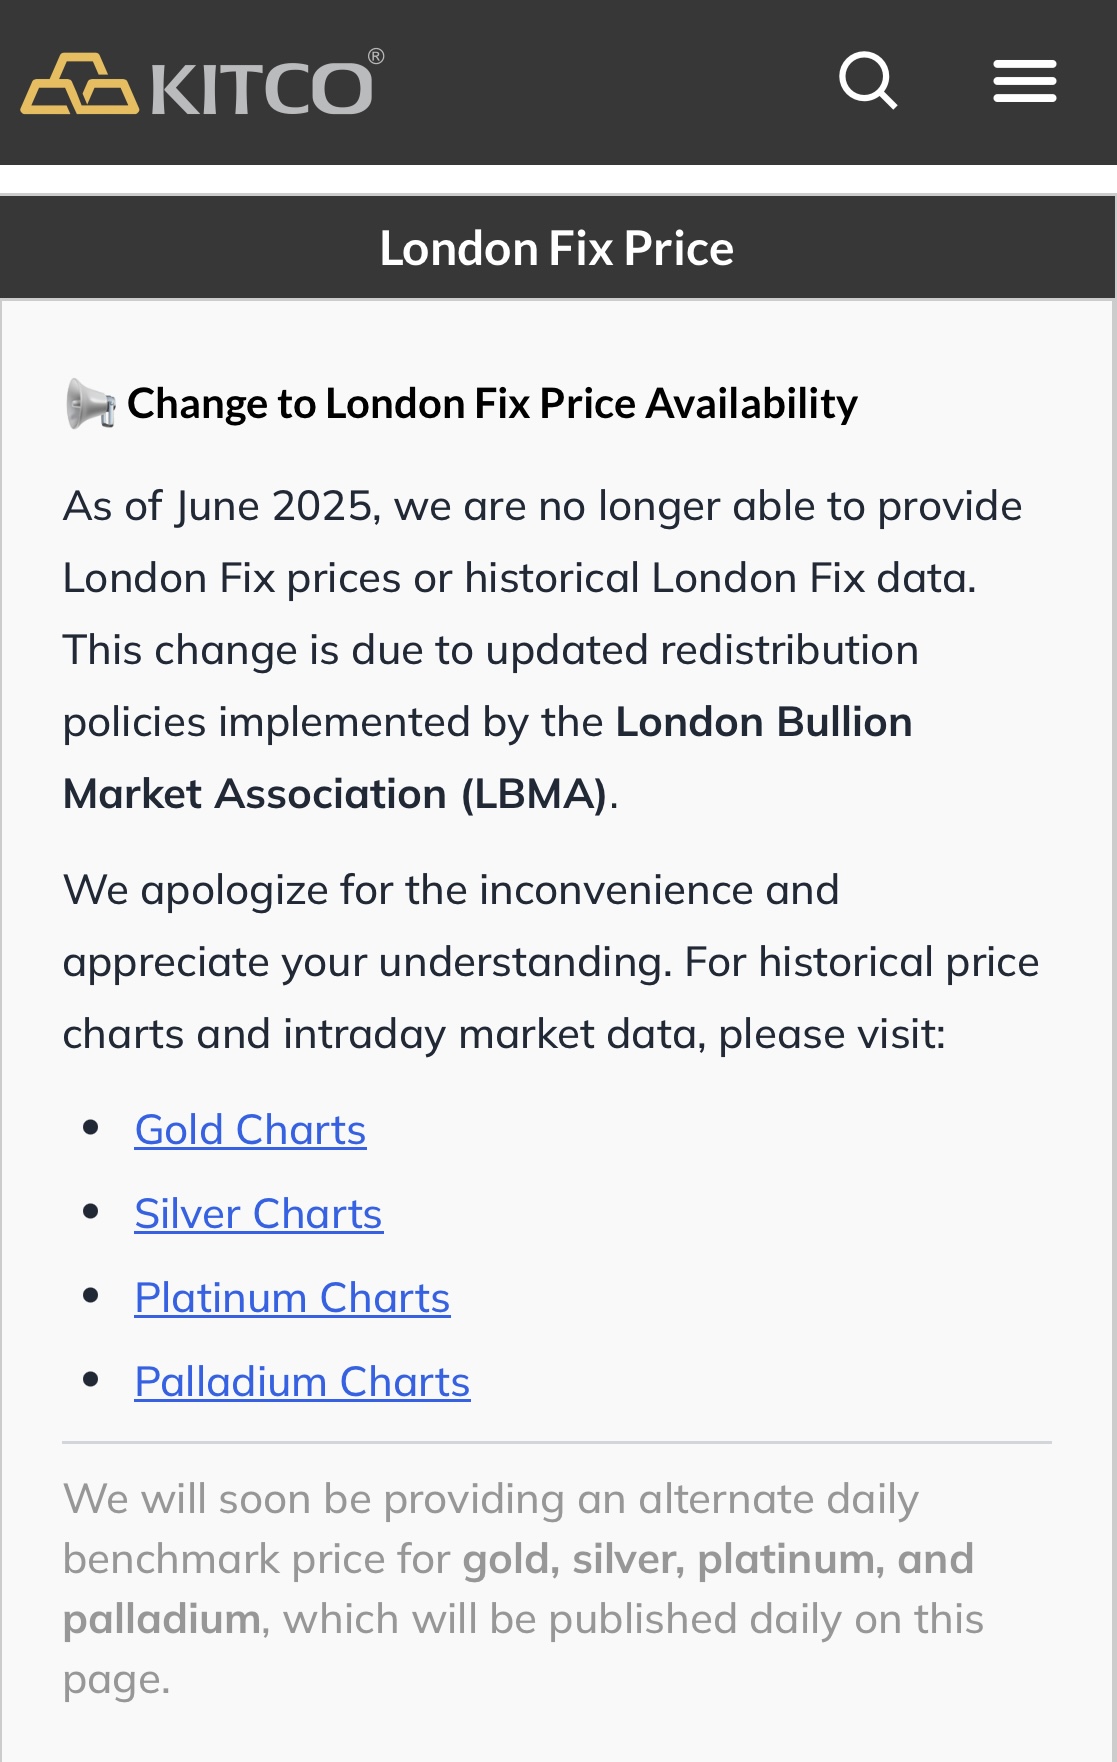The image size is (1117, 1762).
Task: Go to the Palladium Charts link
Action: click(x=302, y=1382)
